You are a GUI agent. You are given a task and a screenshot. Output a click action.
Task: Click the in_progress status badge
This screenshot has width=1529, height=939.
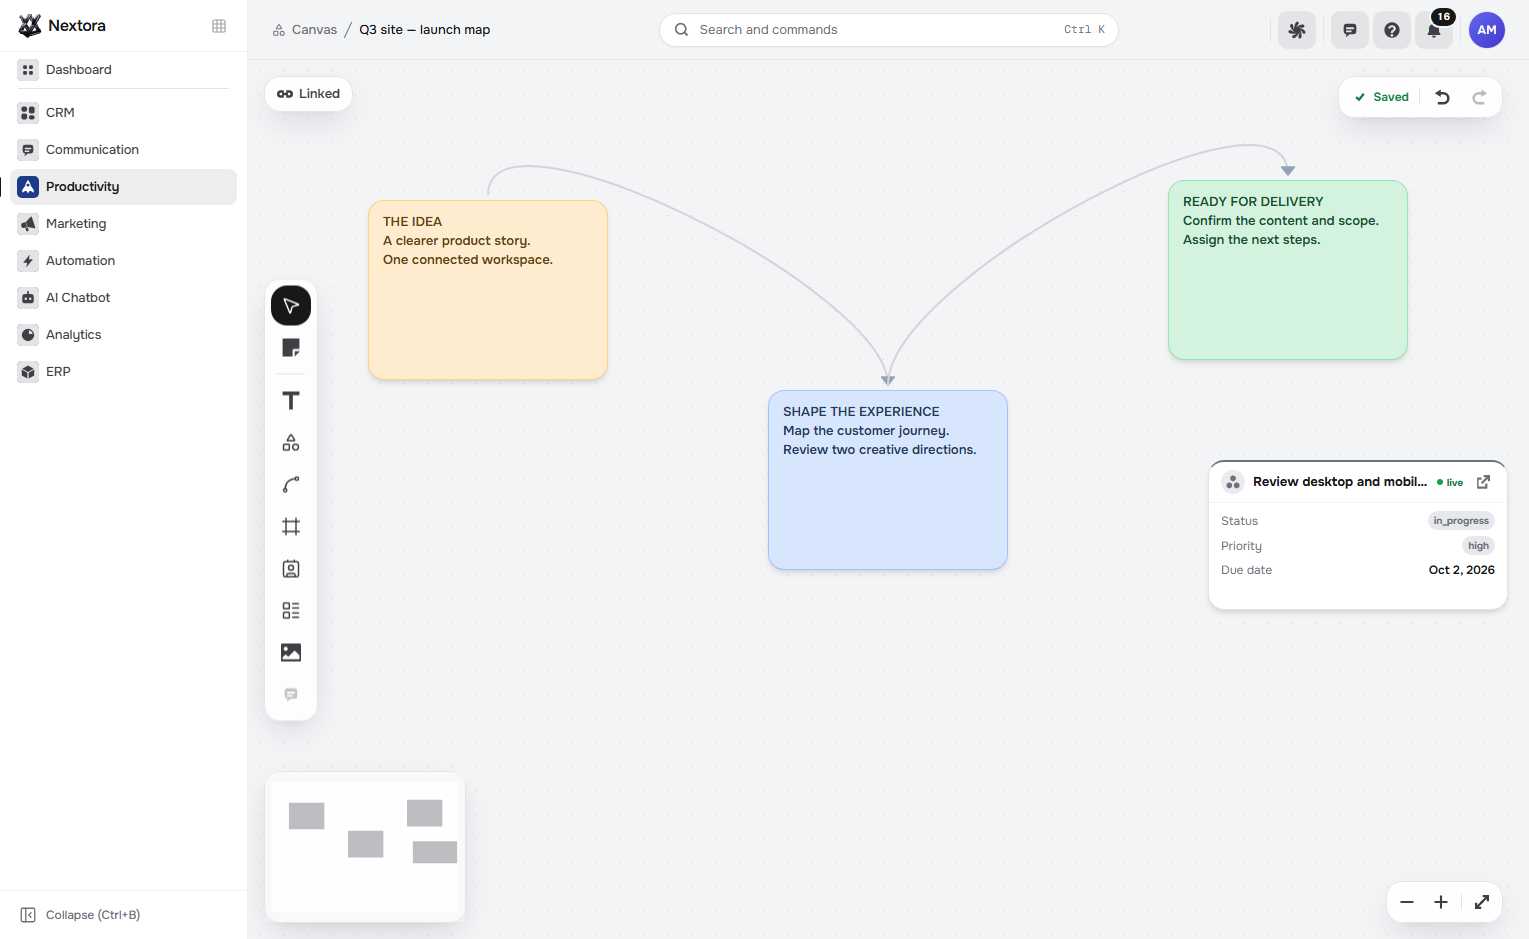[1461, 521]
